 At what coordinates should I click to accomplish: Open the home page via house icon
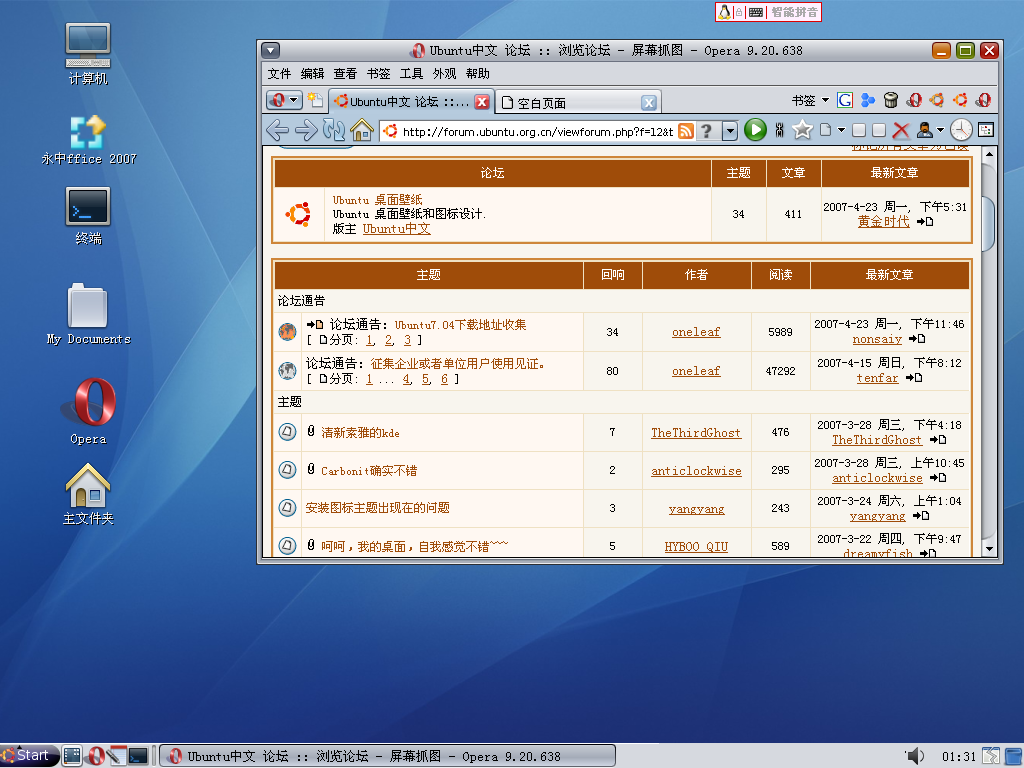(362, 130)
